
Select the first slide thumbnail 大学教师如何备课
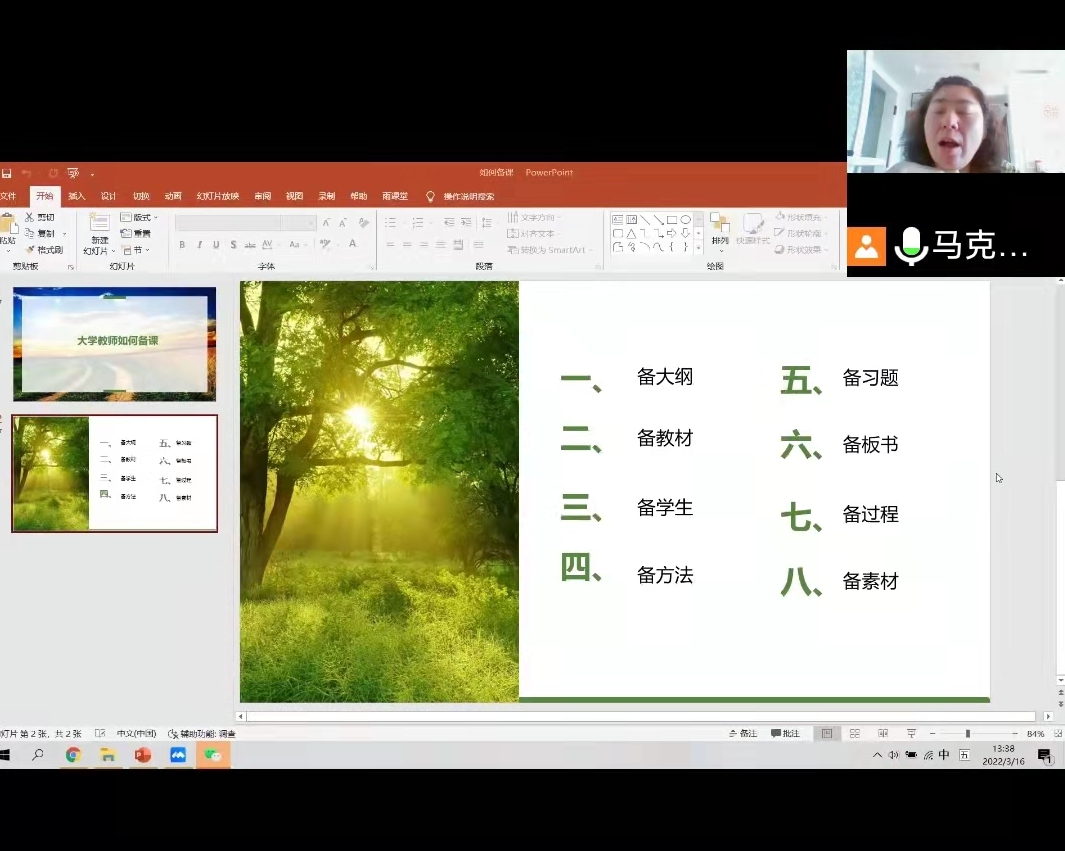click(114, 343)
